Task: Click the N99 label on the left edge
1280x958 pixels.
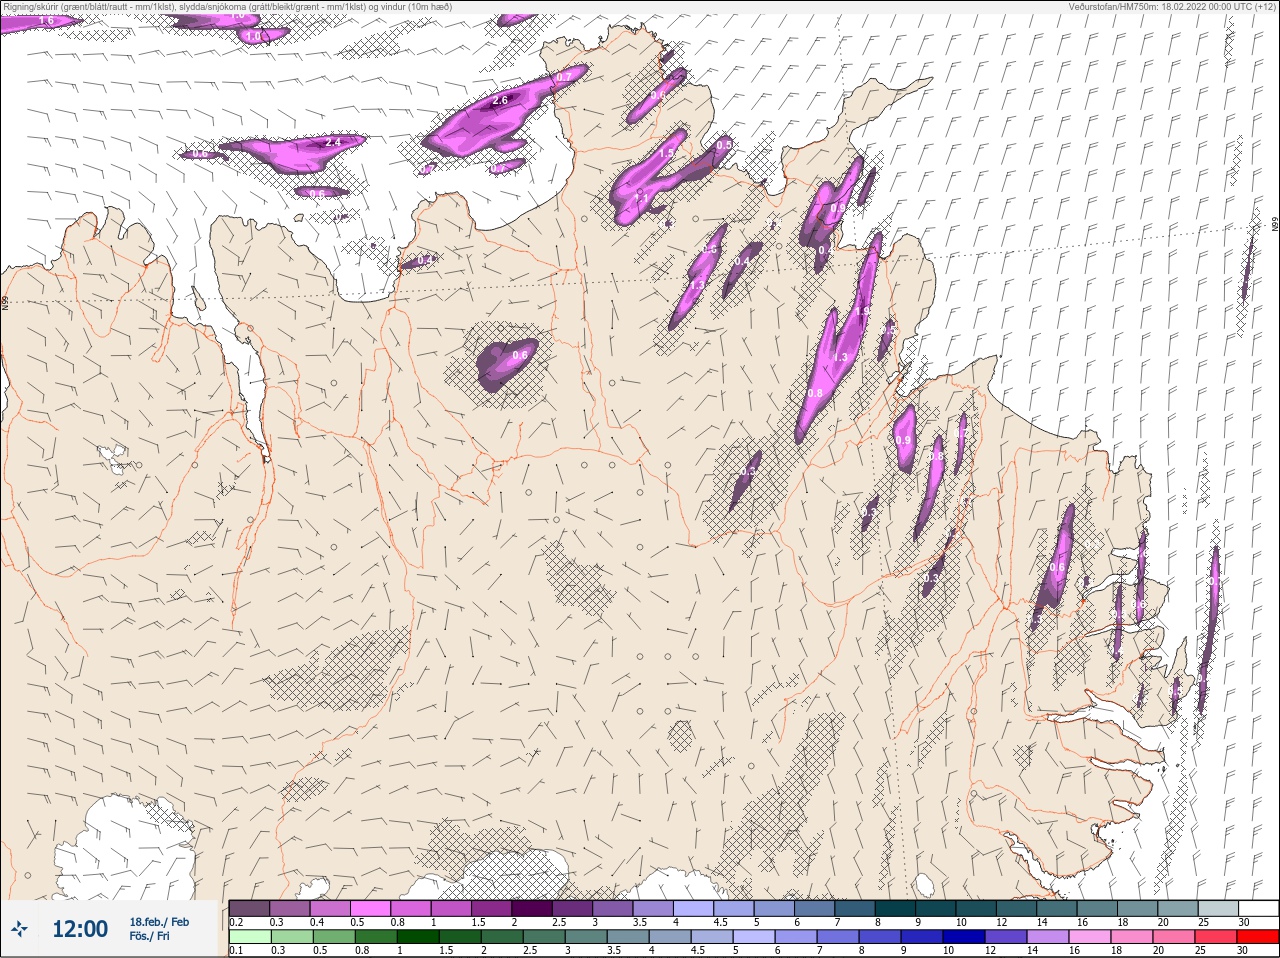Action: coord(5,301)
